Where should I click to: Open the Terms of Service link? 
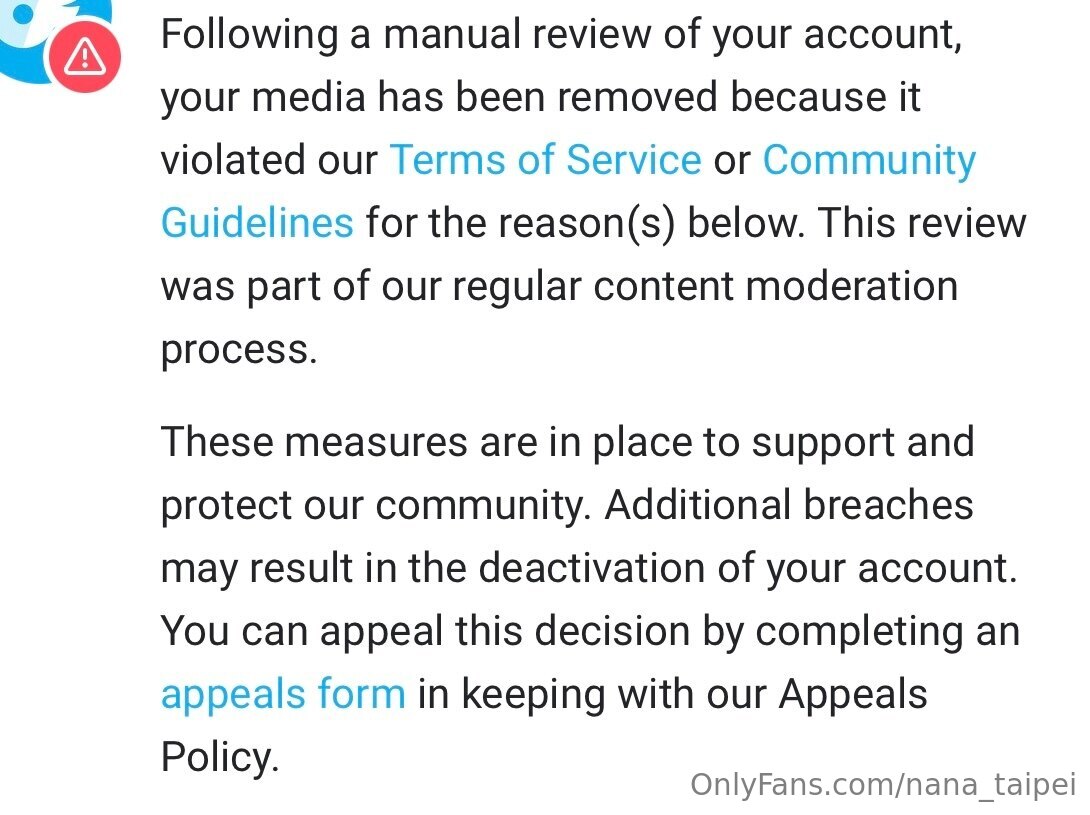click(546, 159)
